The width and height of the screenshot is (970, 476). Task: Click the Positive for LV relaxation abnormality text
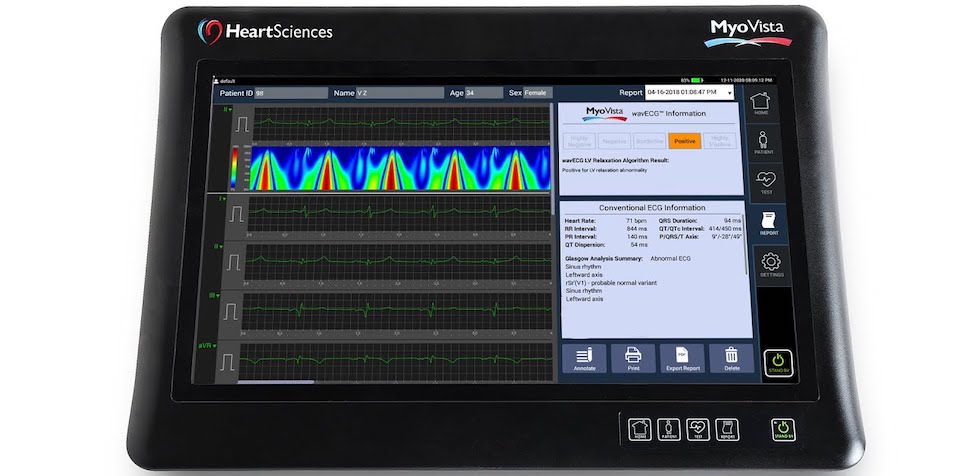click(604, 170)
